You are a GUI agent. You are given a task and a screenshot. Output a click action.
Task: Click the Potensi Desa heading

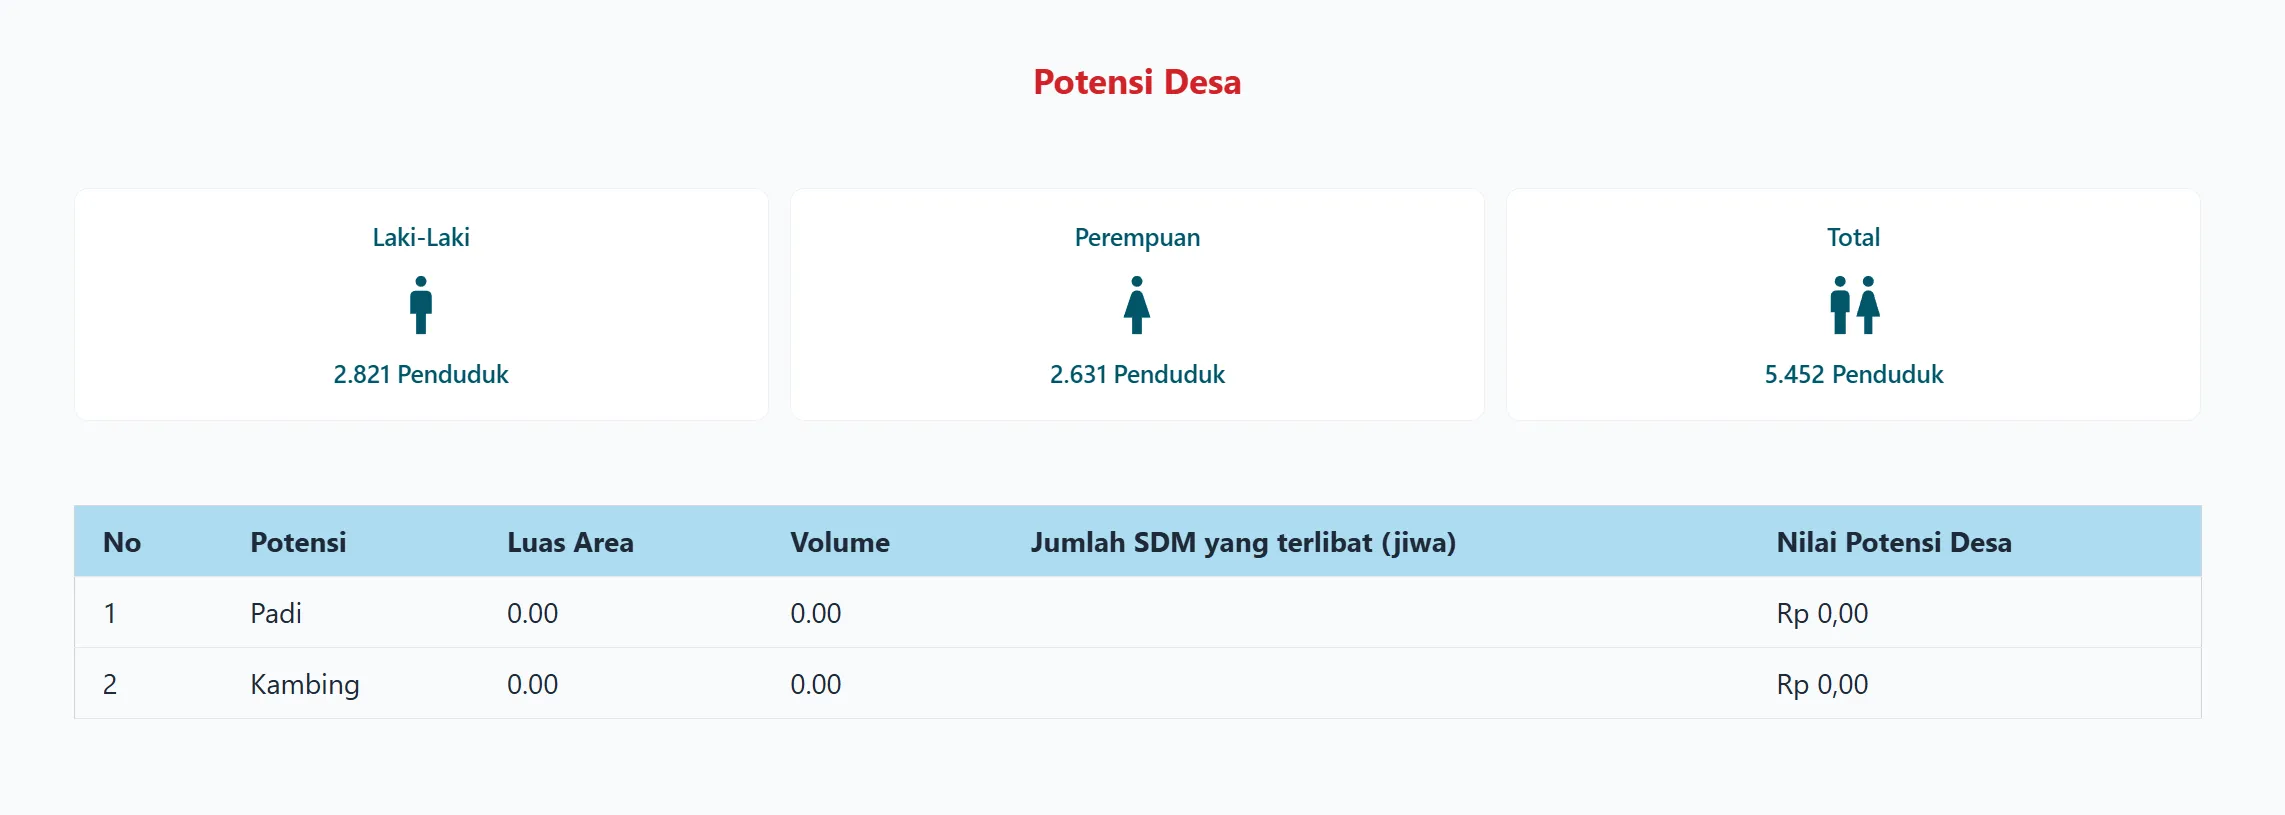pos(1137,82)
